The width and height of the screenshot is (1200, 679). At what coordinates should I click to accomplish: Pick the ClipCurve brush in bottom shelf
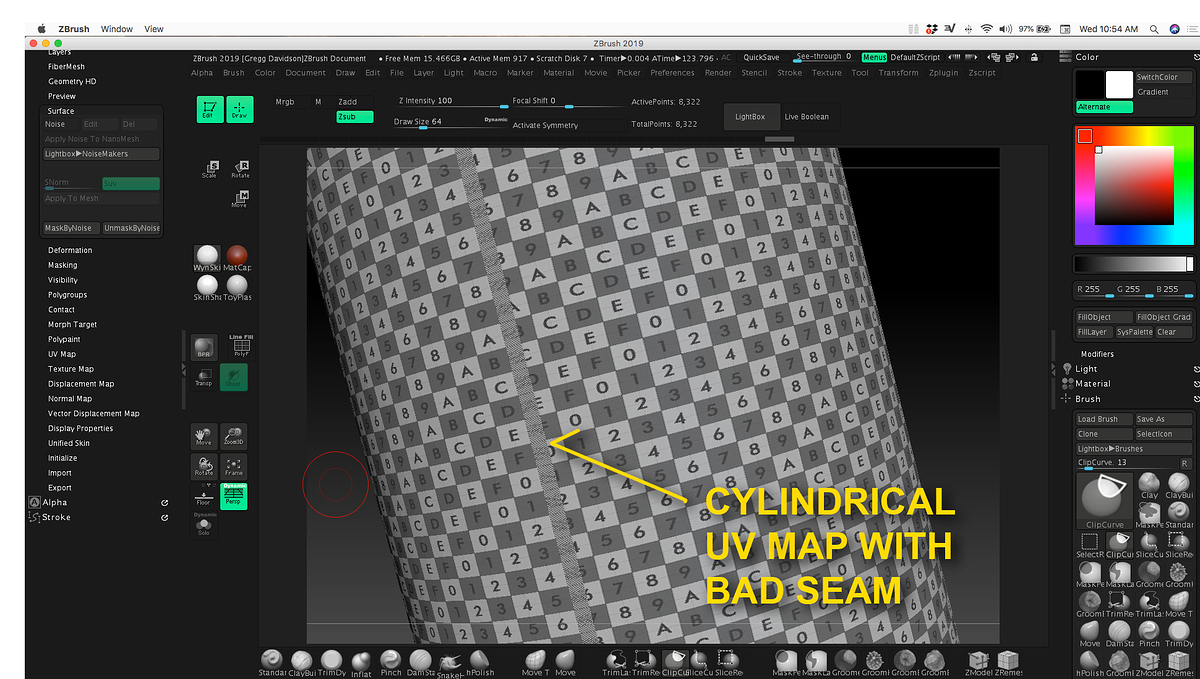(x=674, y=663)
